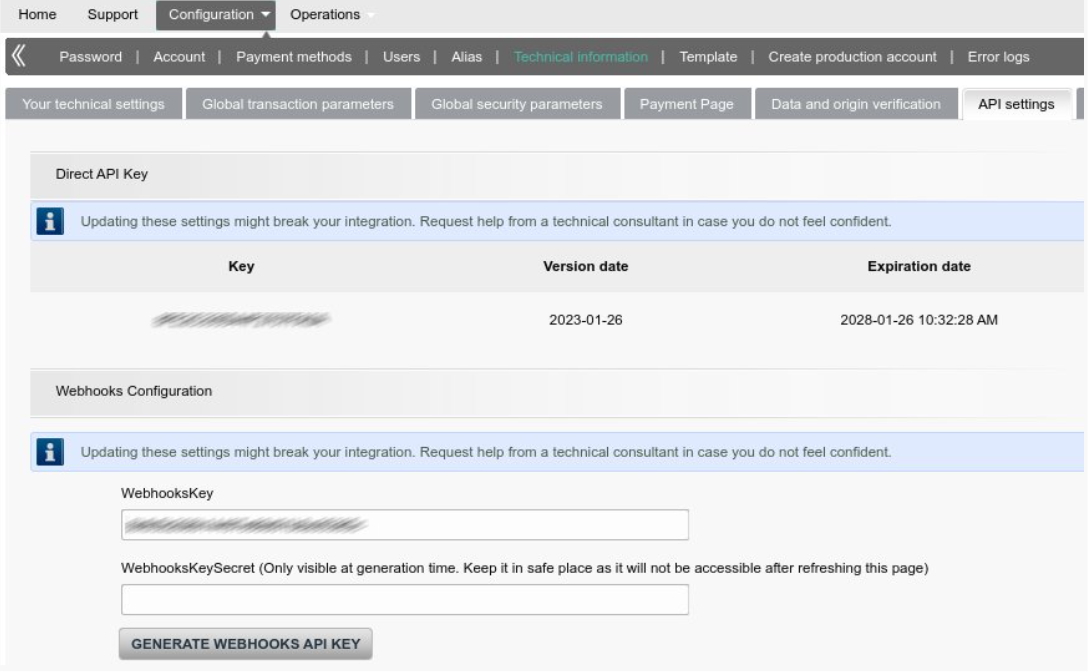Screen dimensions: 1088x672
Task: Focus the WebhooksKeySecret input field
Action: (405, 600)
